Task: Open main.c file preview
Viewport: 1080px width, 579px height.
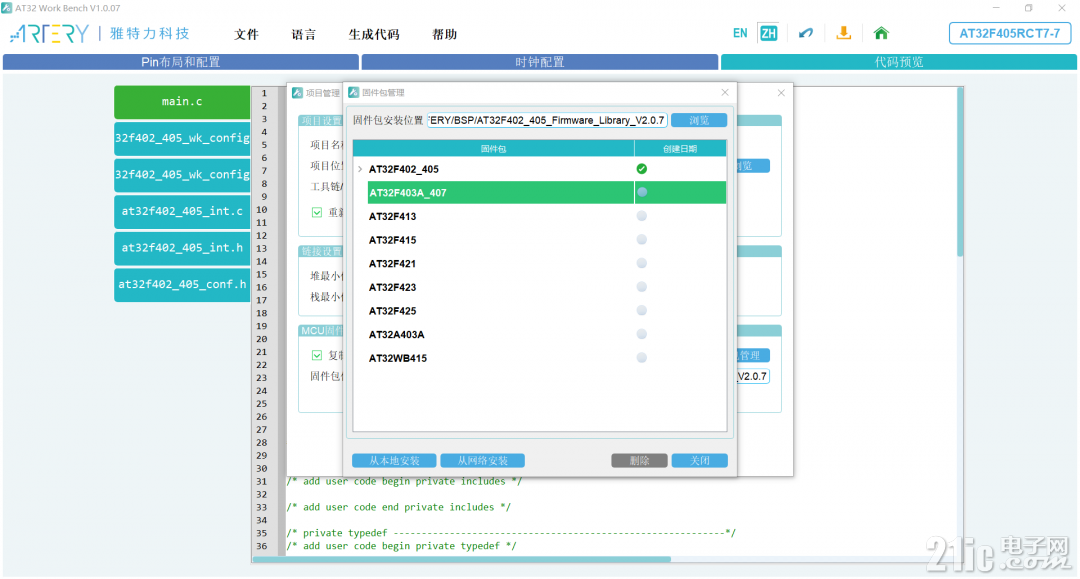Action: pyautogui.click(x=182, y=102)
